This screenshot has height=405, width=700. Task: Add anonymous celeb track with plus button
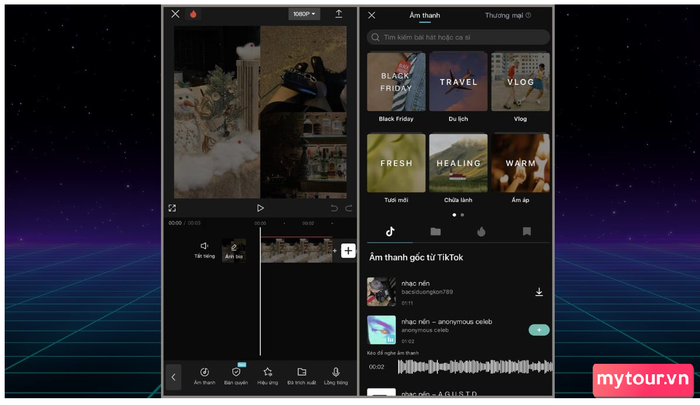tap(539, 329)
